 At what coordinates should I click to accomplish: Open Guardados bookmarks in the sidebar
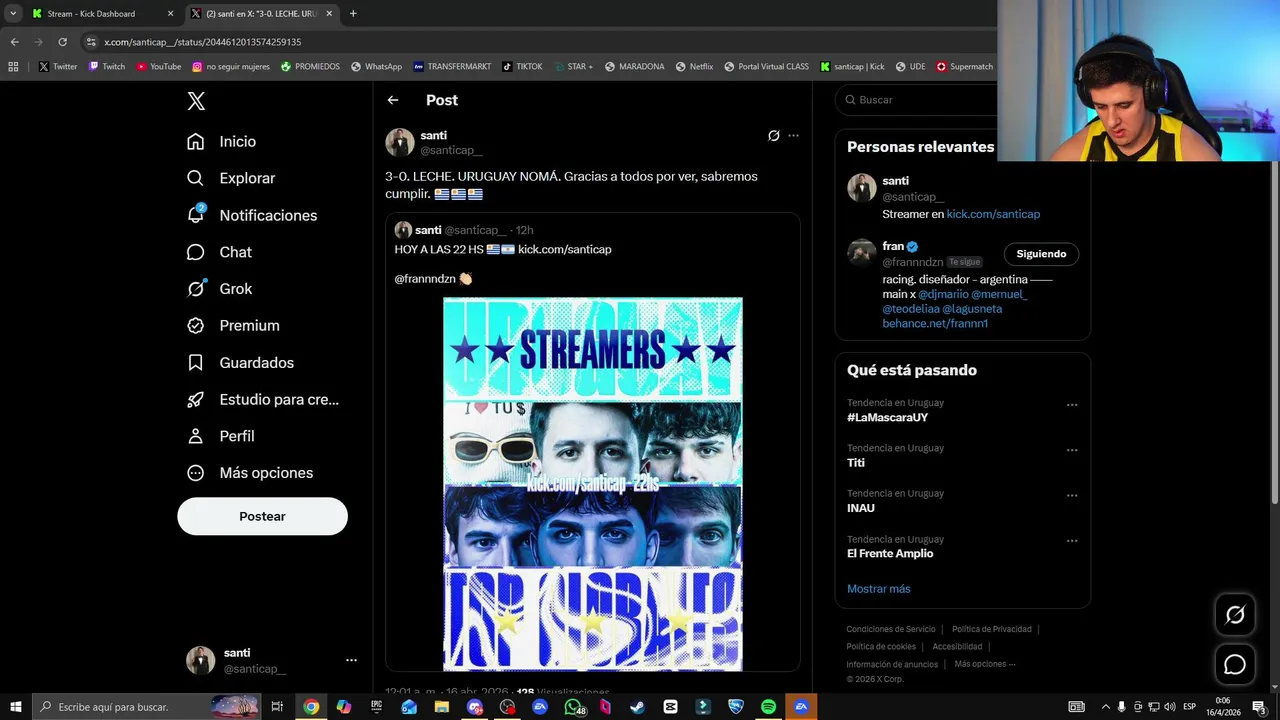pos(240,363)
